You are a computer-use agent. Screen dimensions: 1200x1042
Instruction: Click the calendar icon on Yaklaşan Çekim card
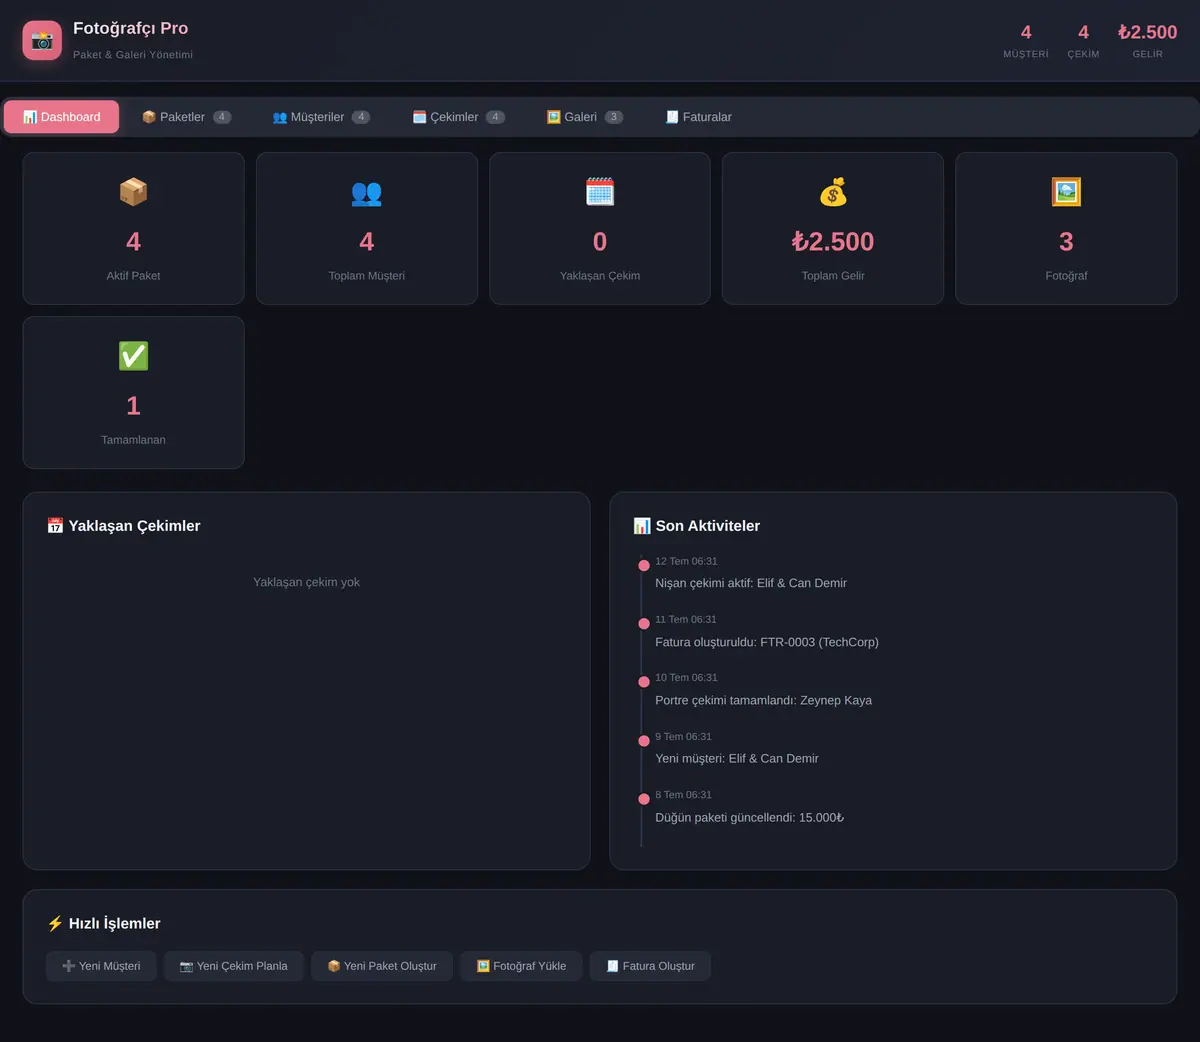[x=600, y=191]
